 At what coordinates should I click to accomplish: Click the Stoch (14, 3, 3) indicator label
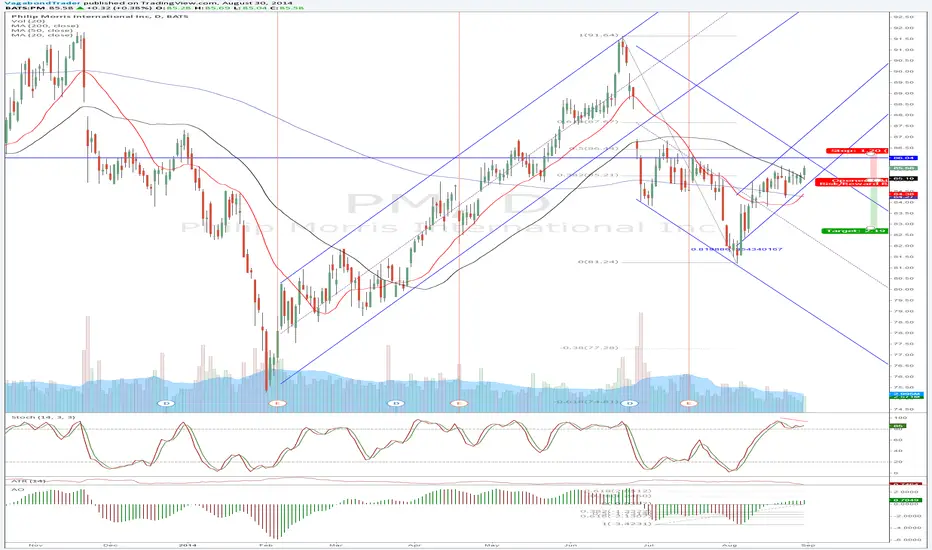(x=43, y=417)
